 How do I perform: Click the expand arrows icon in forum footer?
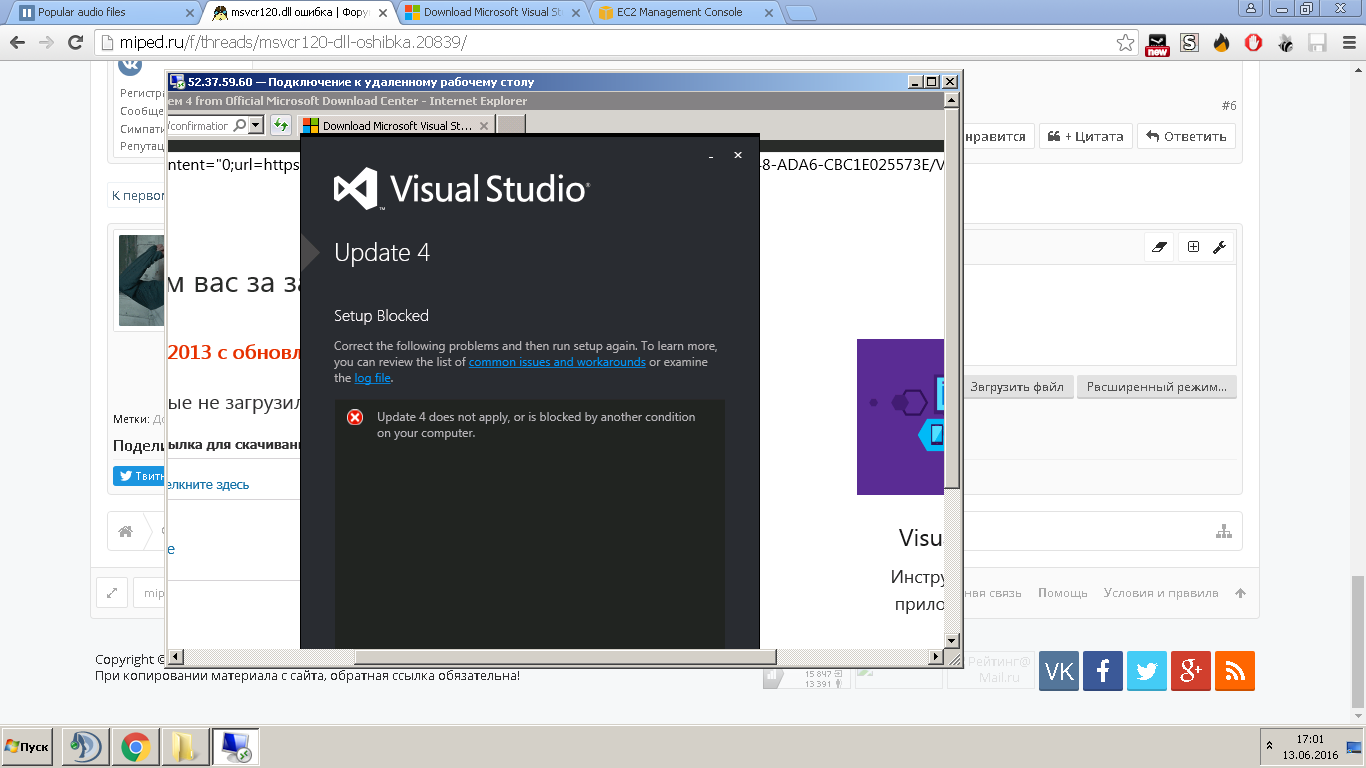tap(111, 592)
